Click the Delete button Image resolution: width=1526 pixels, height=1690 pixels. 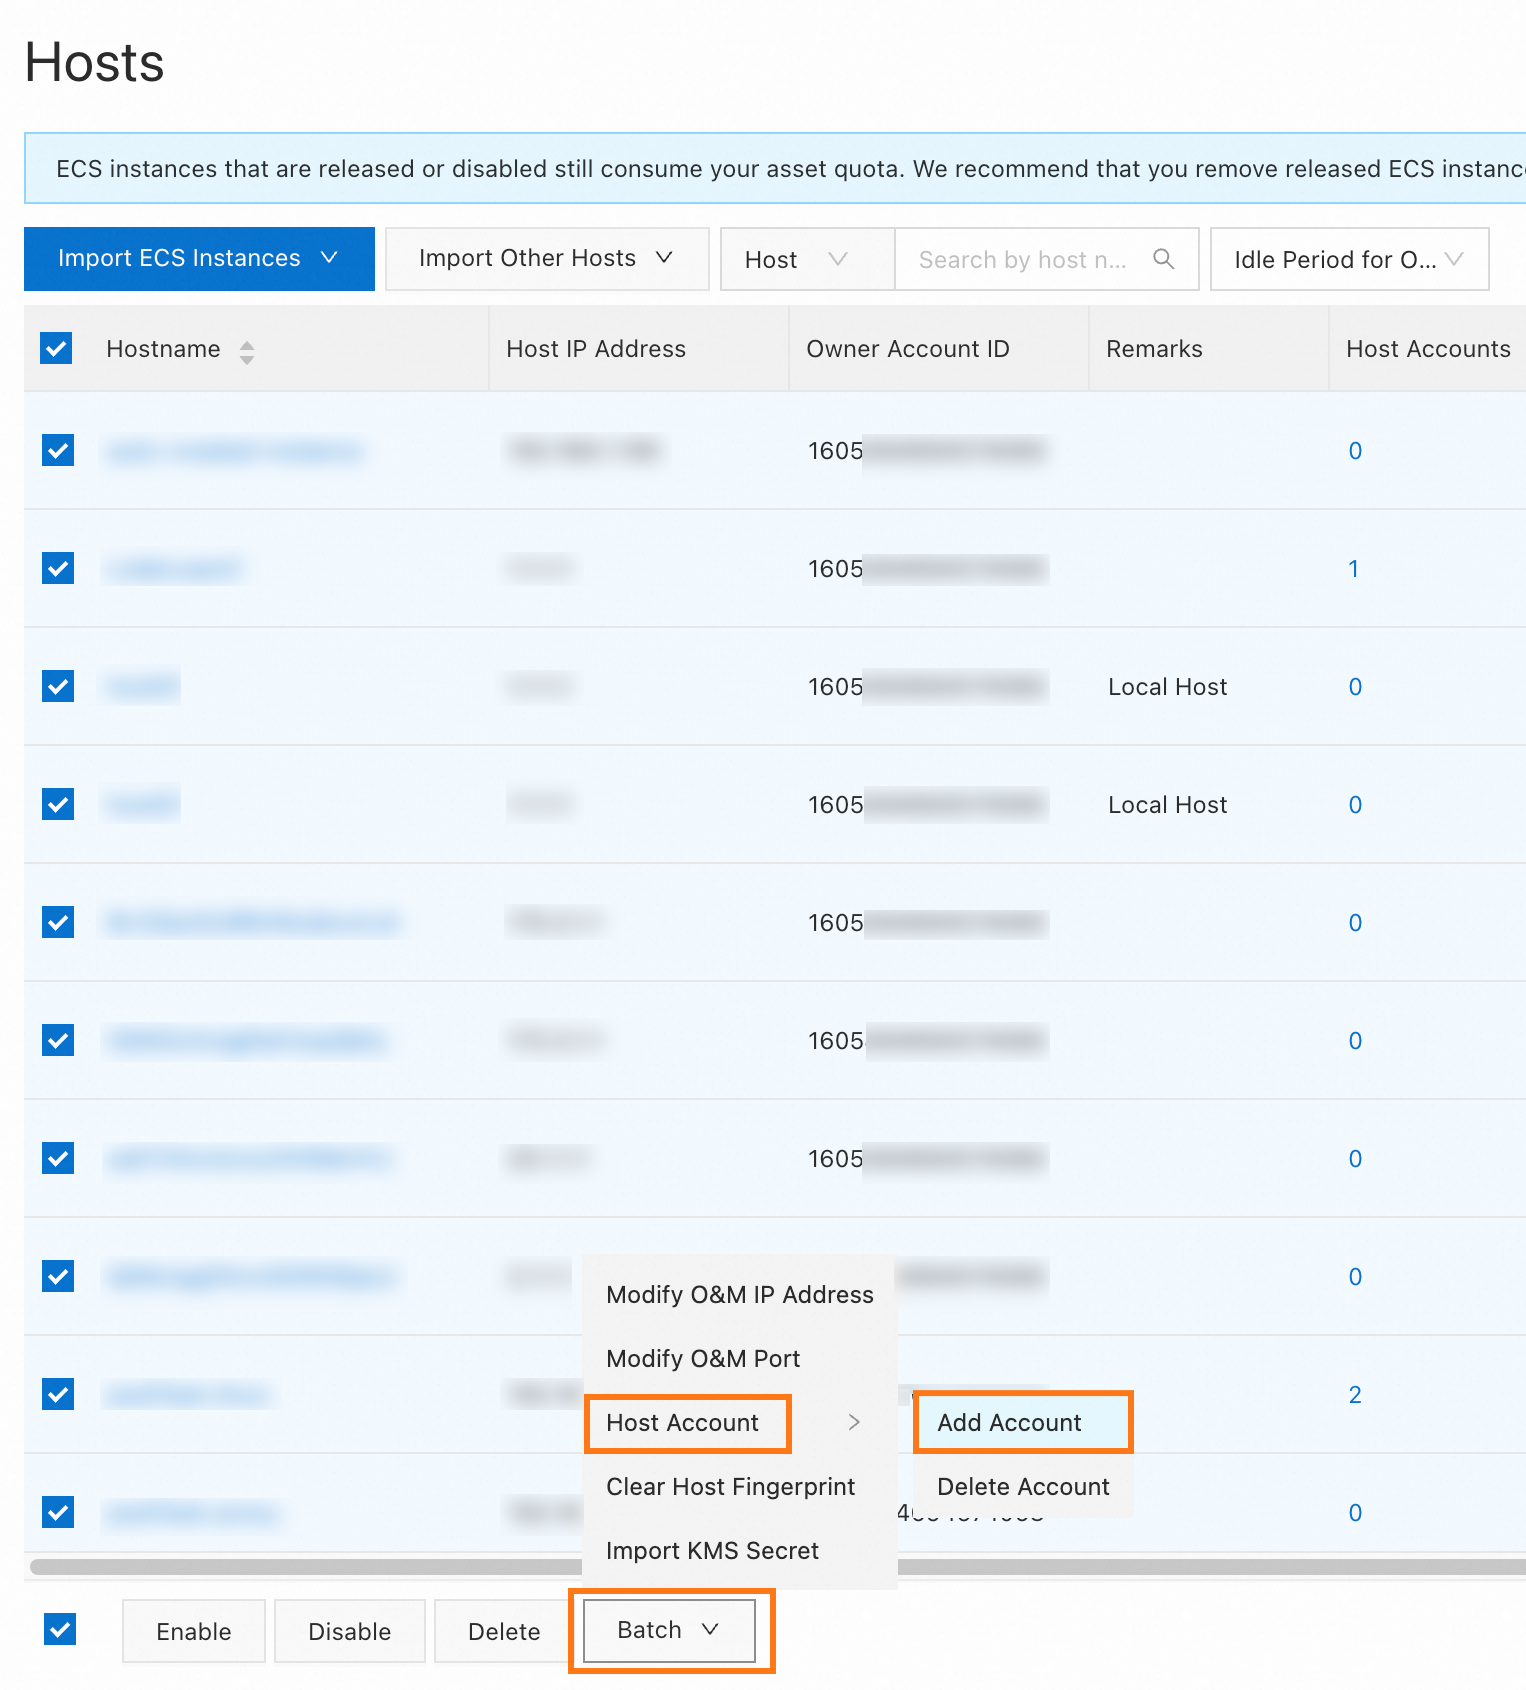(504, 1631)
